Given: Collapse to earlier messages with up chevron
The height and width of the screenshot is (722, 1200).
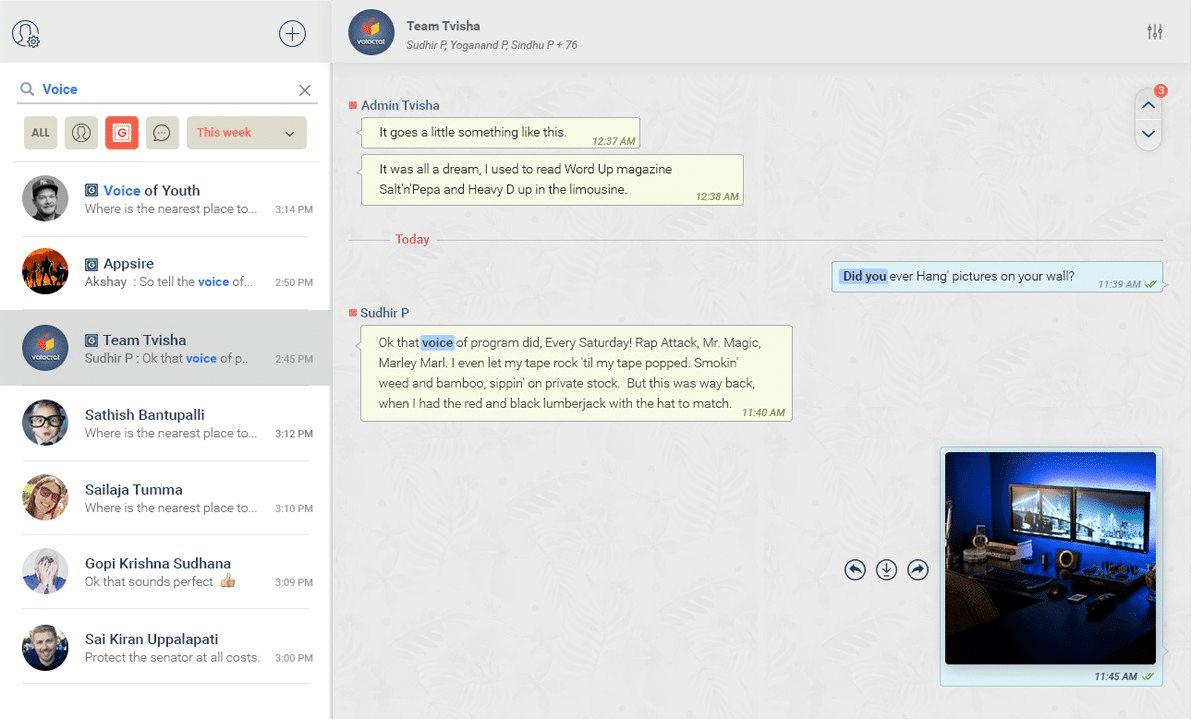Looking at the screenshot, I should pyautogui.click(x=1148, y=104).
